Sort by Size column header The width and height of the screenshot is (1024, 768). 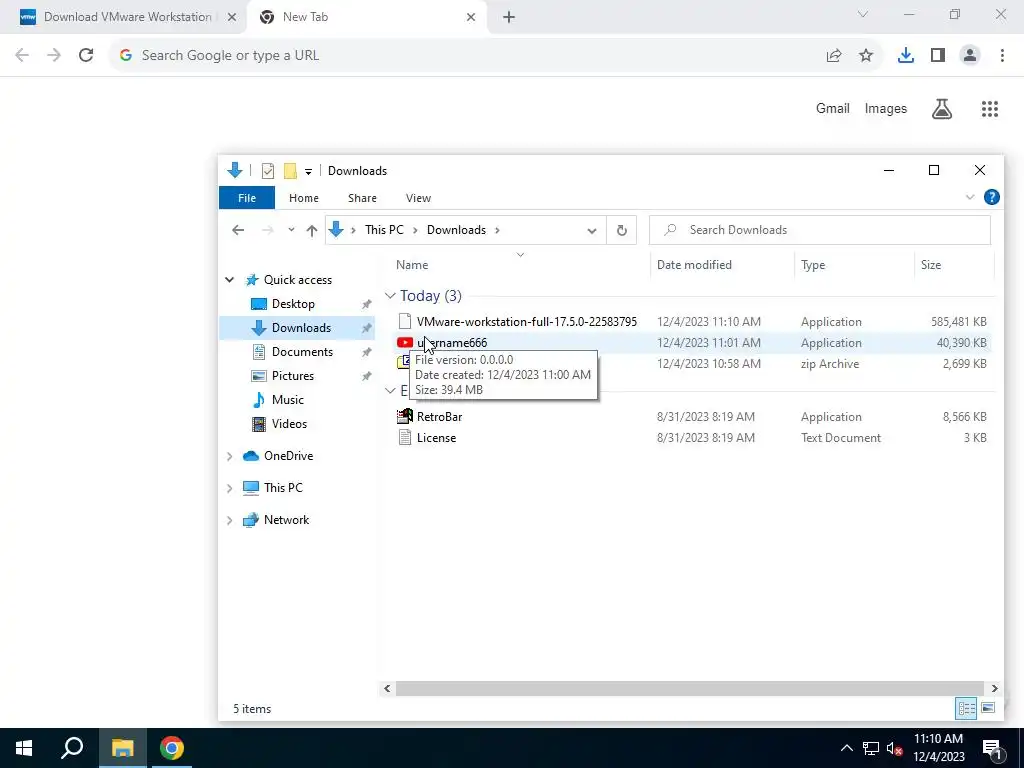[x=931, y=264]
